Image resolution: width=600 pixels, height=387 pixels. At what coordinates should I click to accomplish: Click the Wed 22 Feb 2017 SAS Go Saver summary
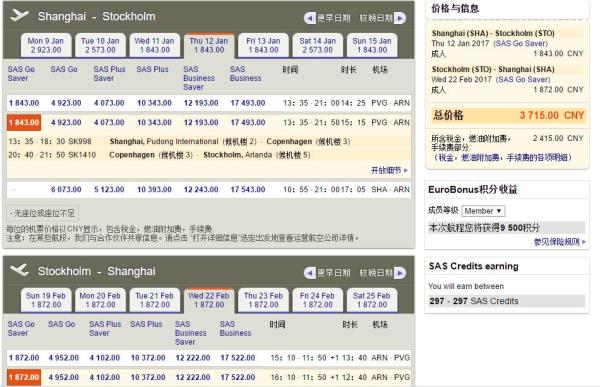491,80
